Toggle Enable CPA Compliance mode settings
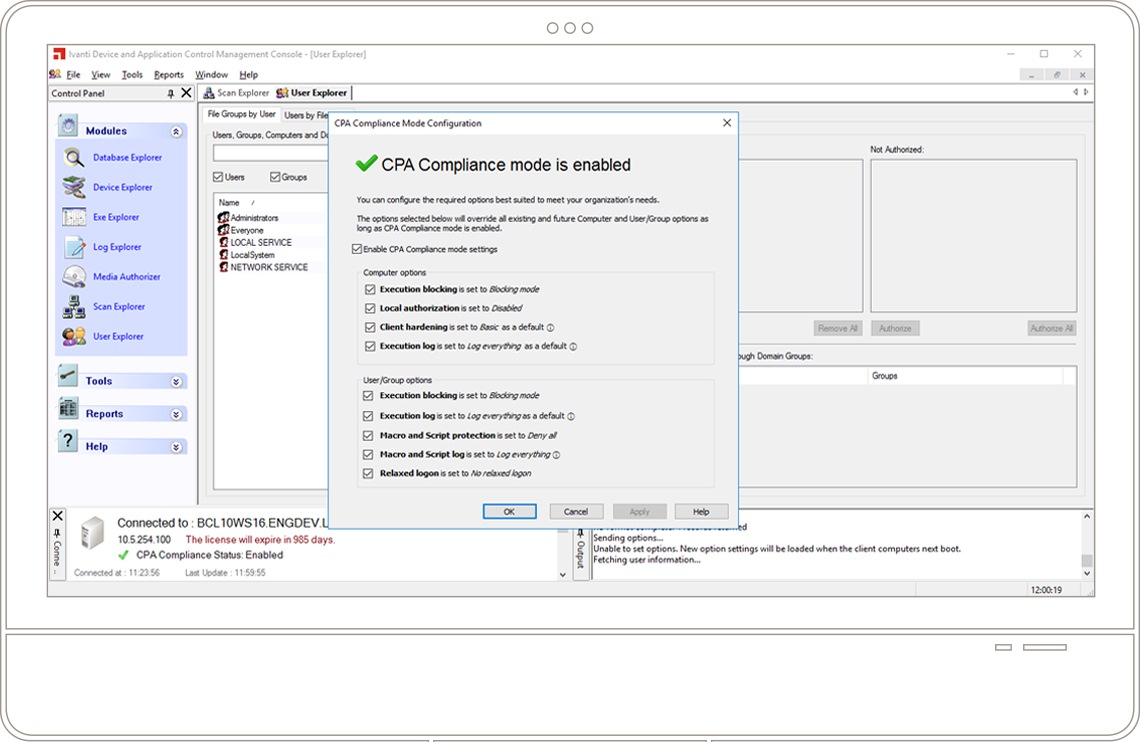 [357, 249]
